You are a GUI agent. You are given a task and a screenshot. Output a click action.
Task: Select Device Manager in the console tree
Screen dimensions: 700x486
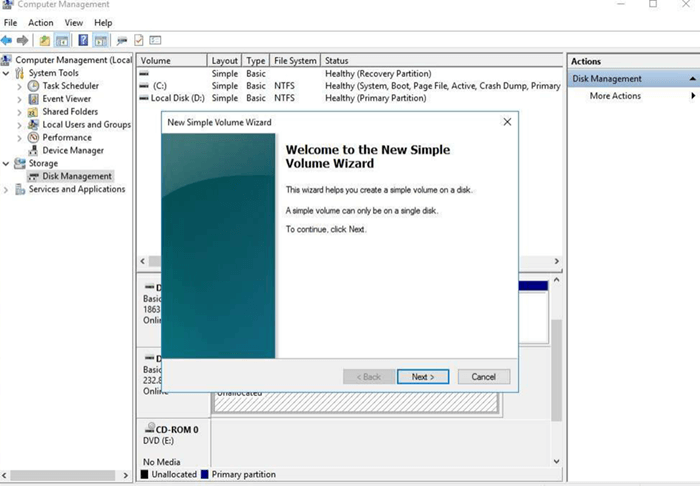[72, 151]
